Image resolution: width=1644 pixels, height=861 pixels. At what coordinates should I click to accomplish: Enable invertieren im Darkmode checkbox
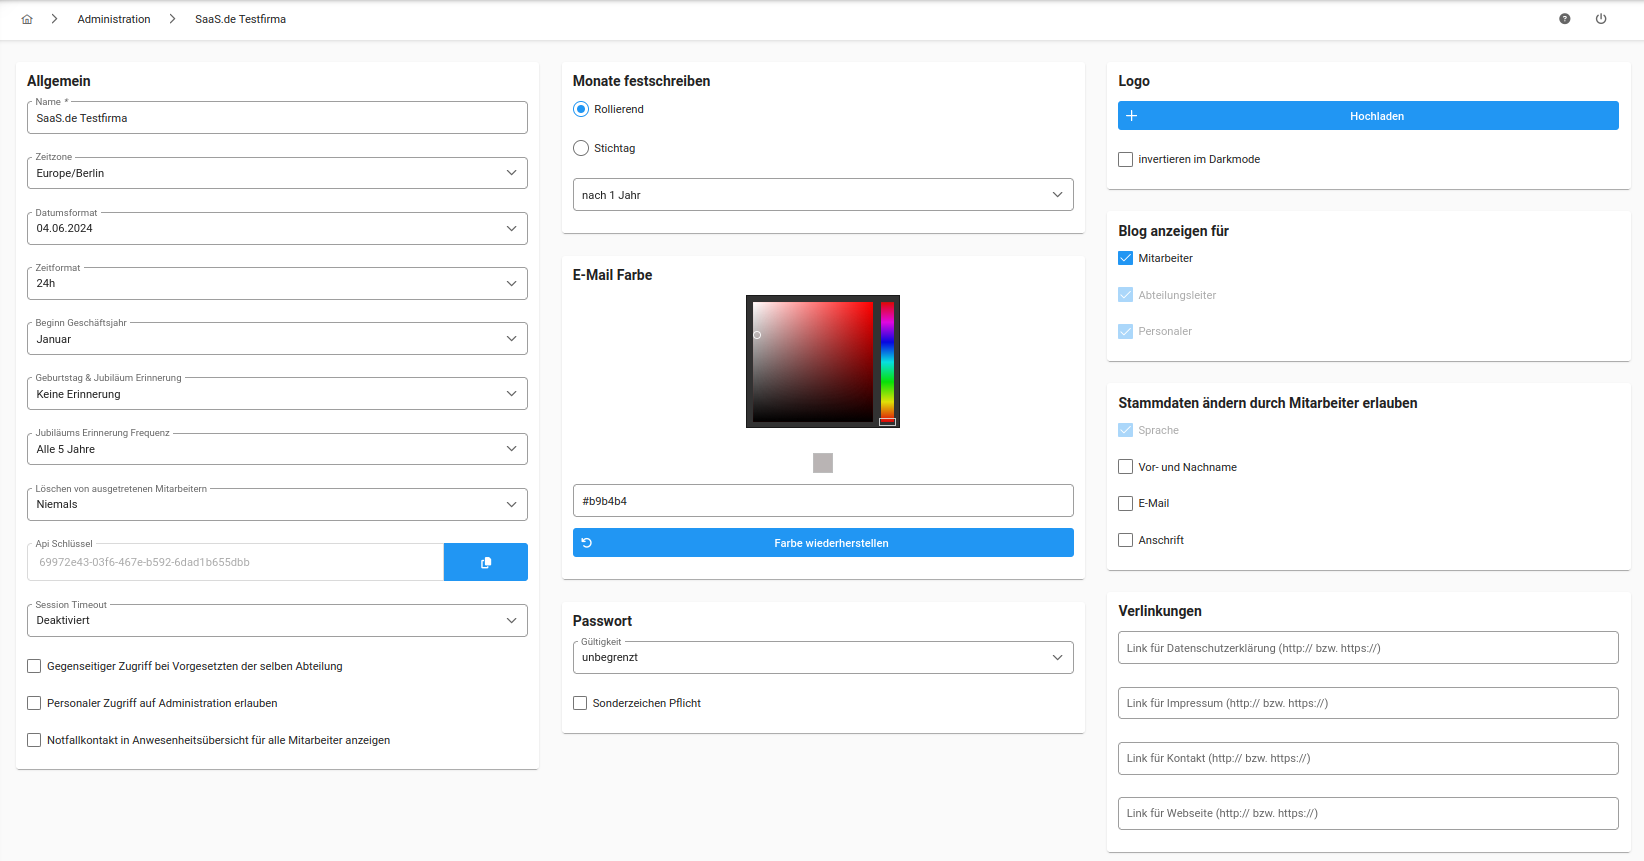coord(1126,159)
